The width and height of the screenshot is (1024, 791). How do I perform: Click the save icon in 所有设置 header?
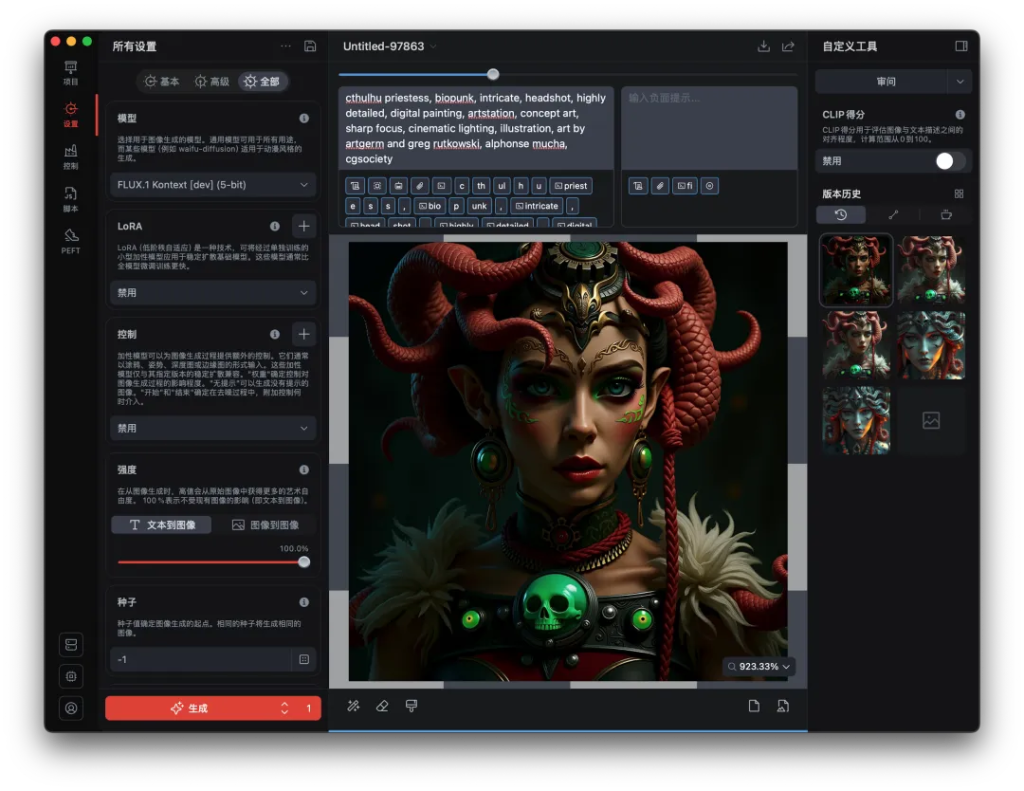pyautogui.click(x=310, y=46)
